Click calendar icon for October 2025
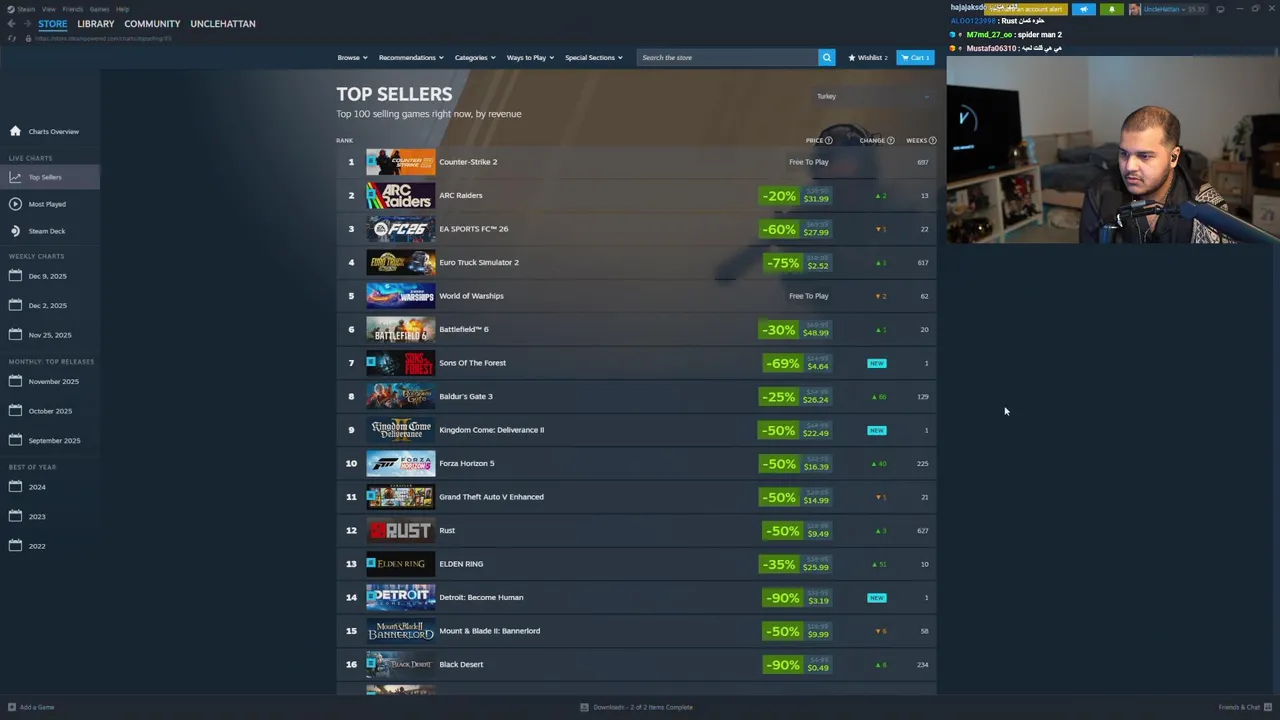This screenshot has height=720, width=1280. 15,411
